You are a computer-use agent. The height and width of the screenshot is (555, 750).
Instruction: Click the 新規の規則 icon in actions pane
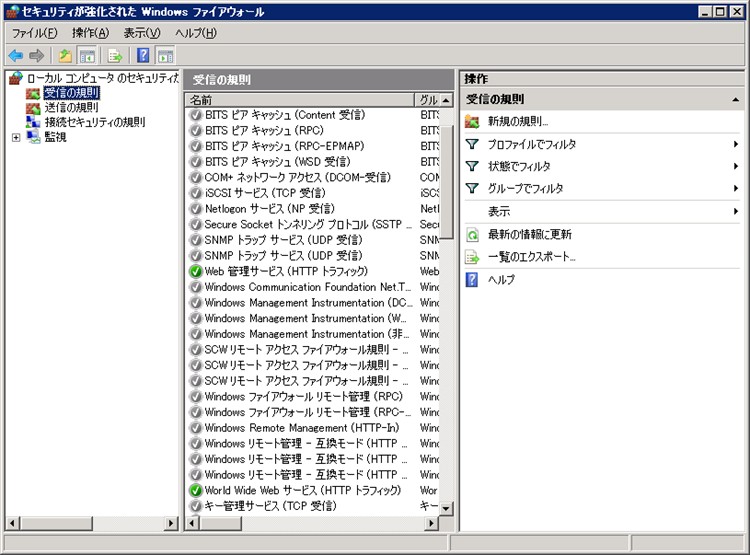click(473, 121)
